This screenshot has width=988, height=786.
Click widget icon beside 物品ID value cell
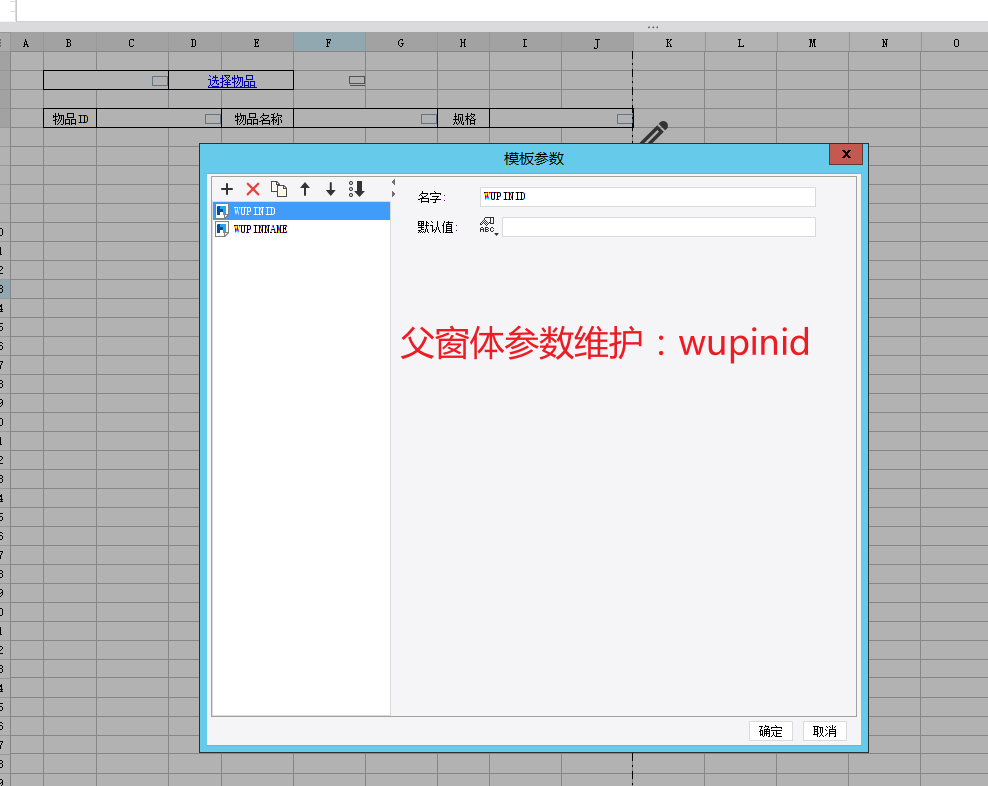[213, 118]
